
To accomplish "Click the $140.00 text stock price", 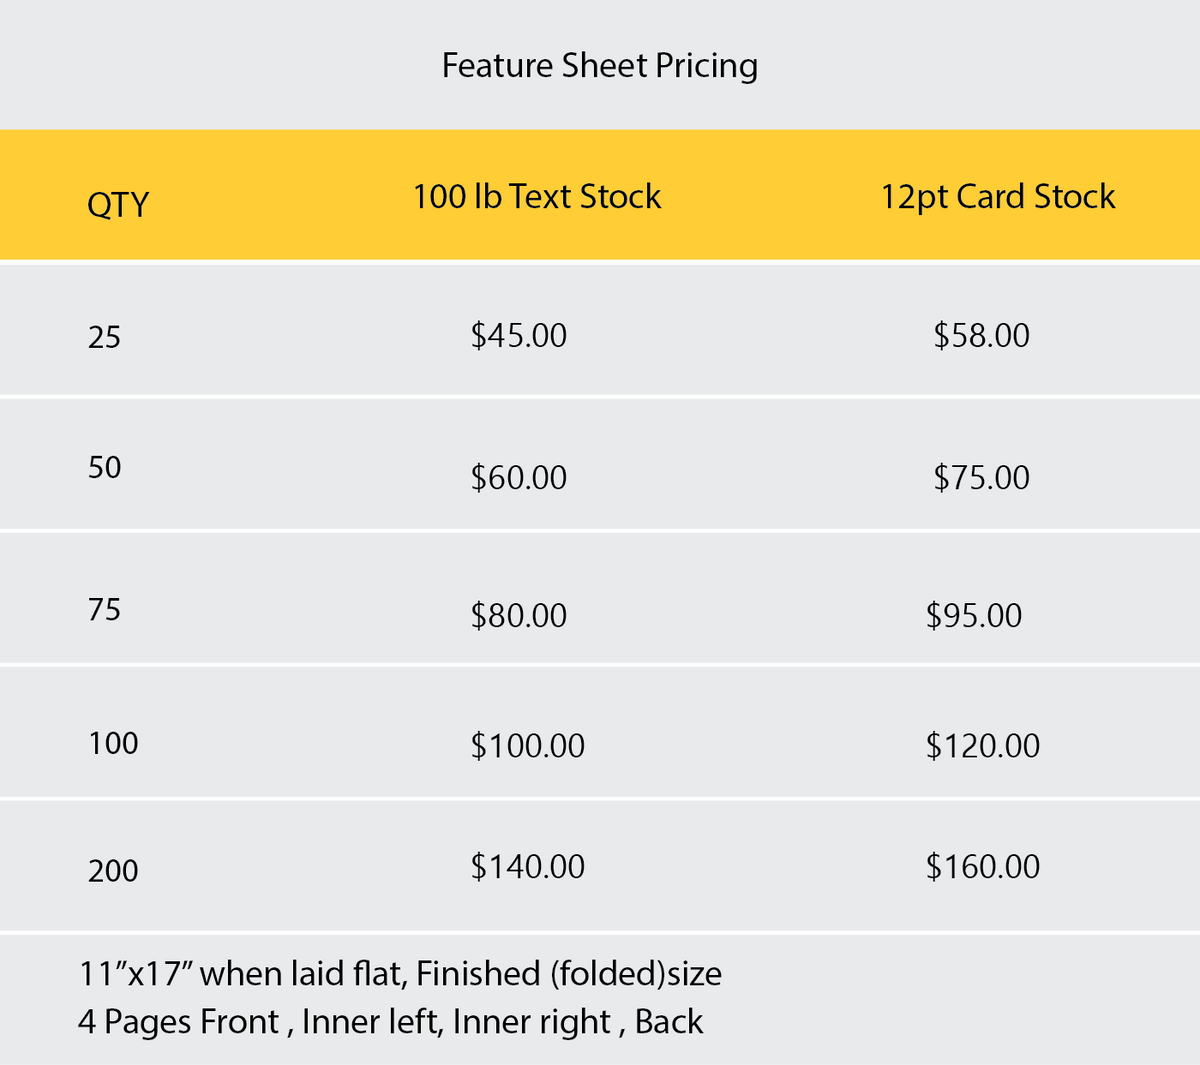I will pos(528,867).
